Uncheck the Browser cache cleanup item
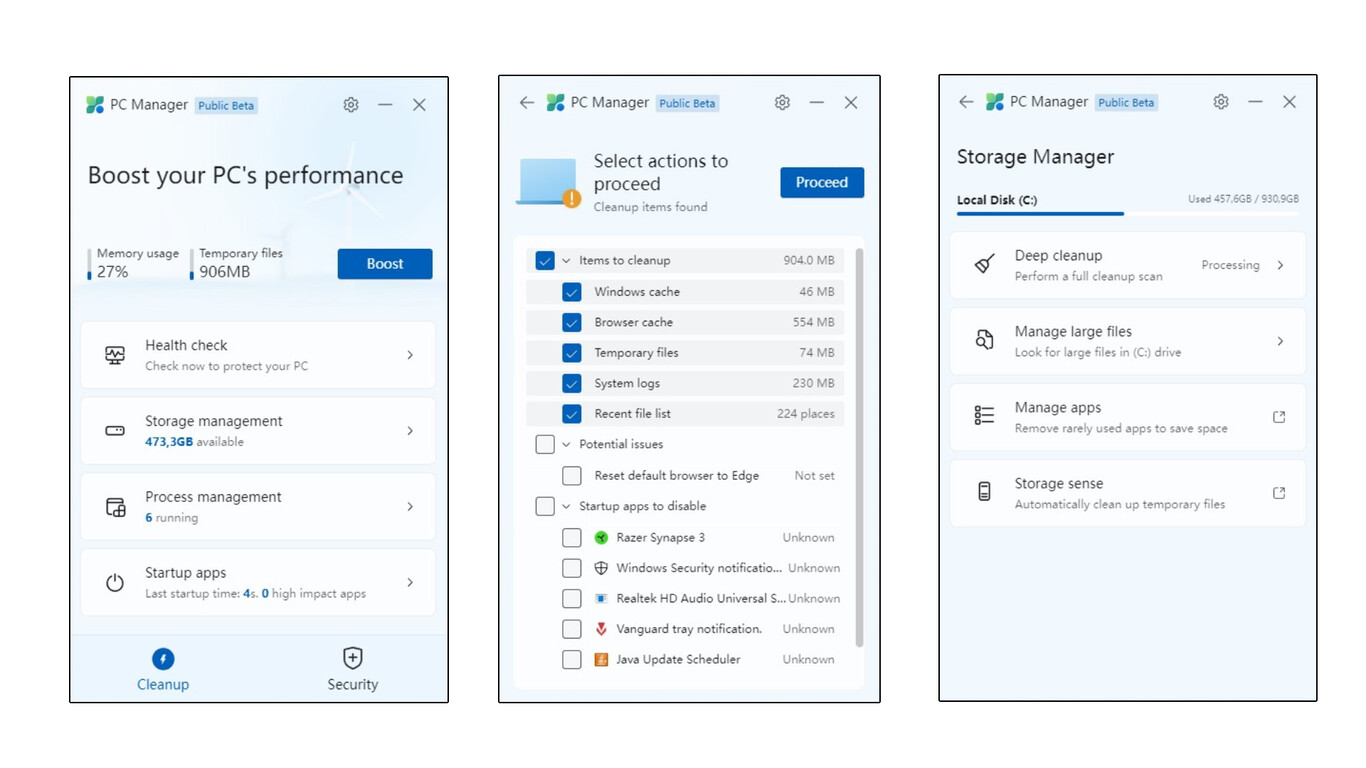Image resolution: width=1366 pixels, height=768 pixels. click(x=572, y=322)
